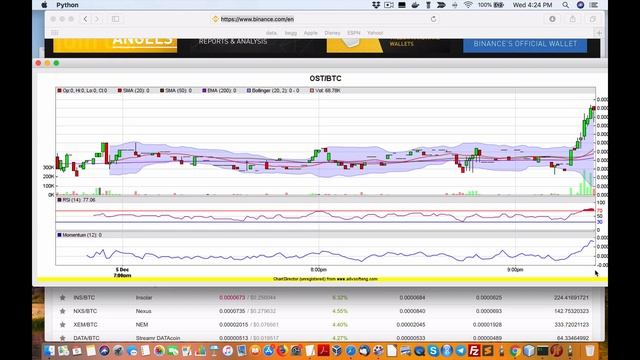Click the 9:00pm time axis marker
640x360 pixels.
click(x=515, y=269)
